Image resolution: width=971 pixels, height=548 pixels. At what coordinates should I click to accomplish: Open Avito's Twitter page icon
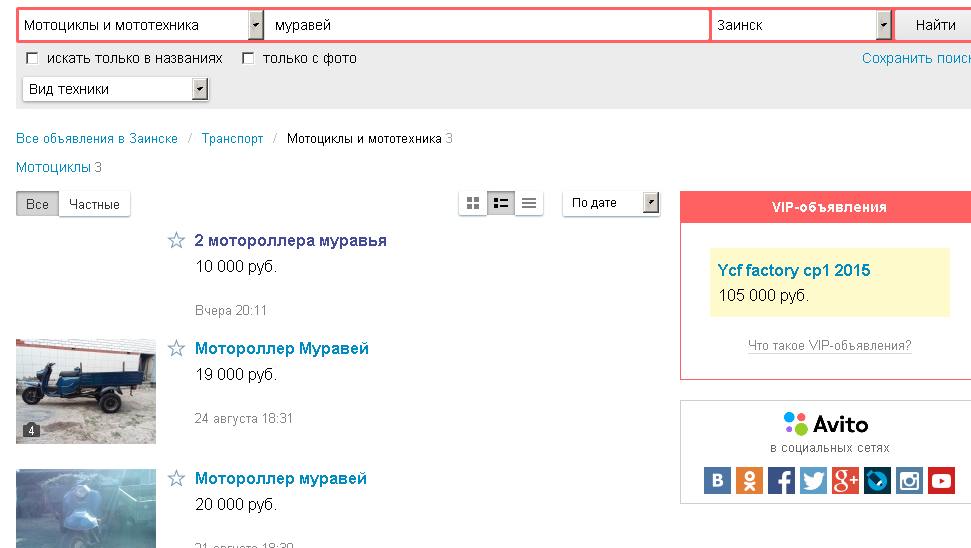[x=813, y=481]
